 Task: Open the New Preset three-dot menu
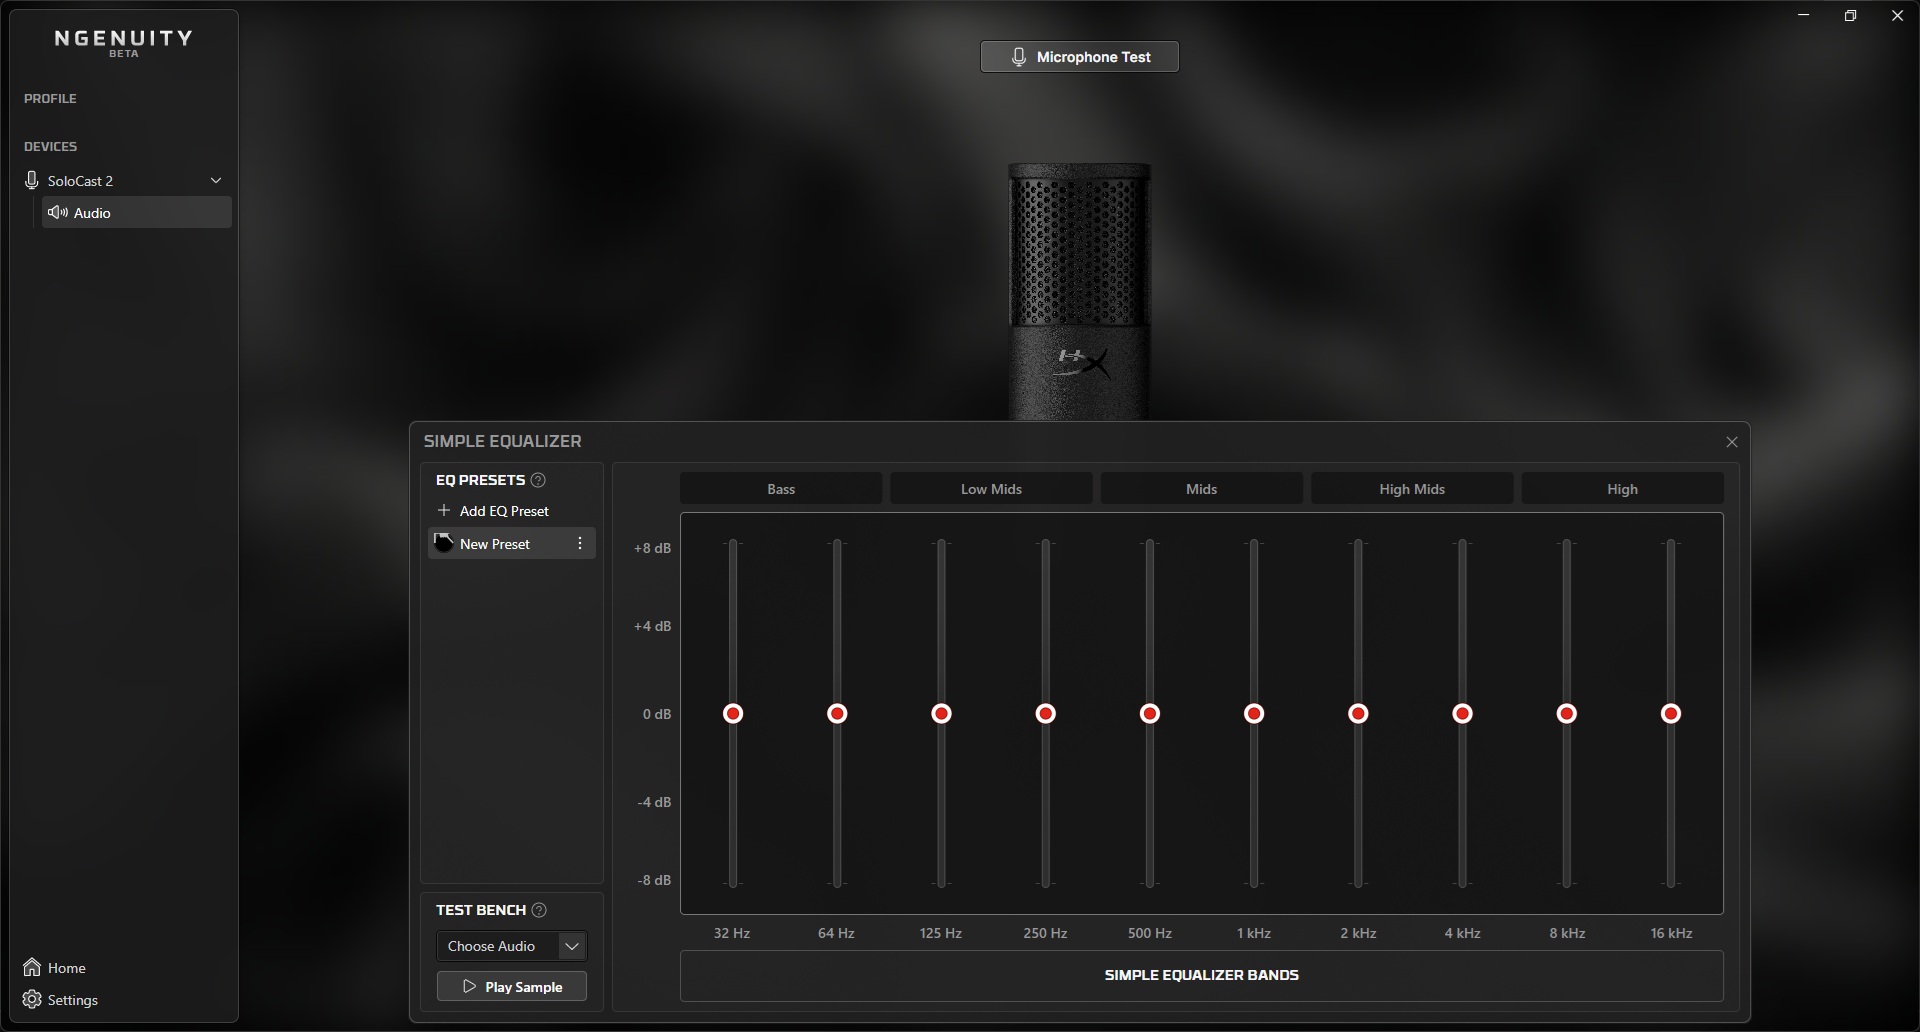tap(580, 544)
